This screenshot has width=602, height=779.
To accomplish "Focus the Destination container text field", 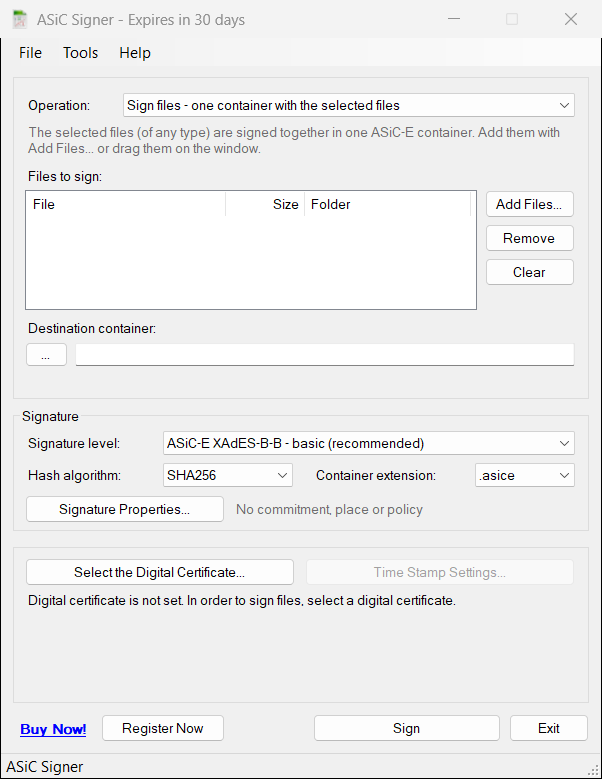I will click(325, 355).
